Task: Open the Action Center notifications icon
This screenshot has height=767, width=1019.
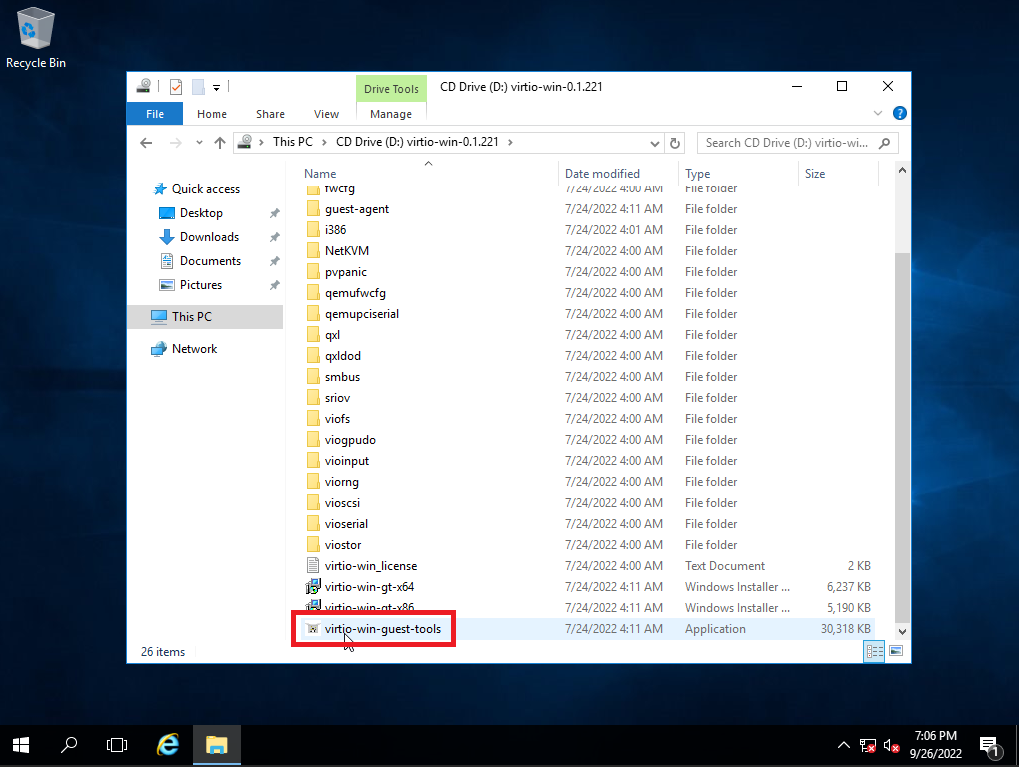Action: pyautogui.click(x=990, y=746)
